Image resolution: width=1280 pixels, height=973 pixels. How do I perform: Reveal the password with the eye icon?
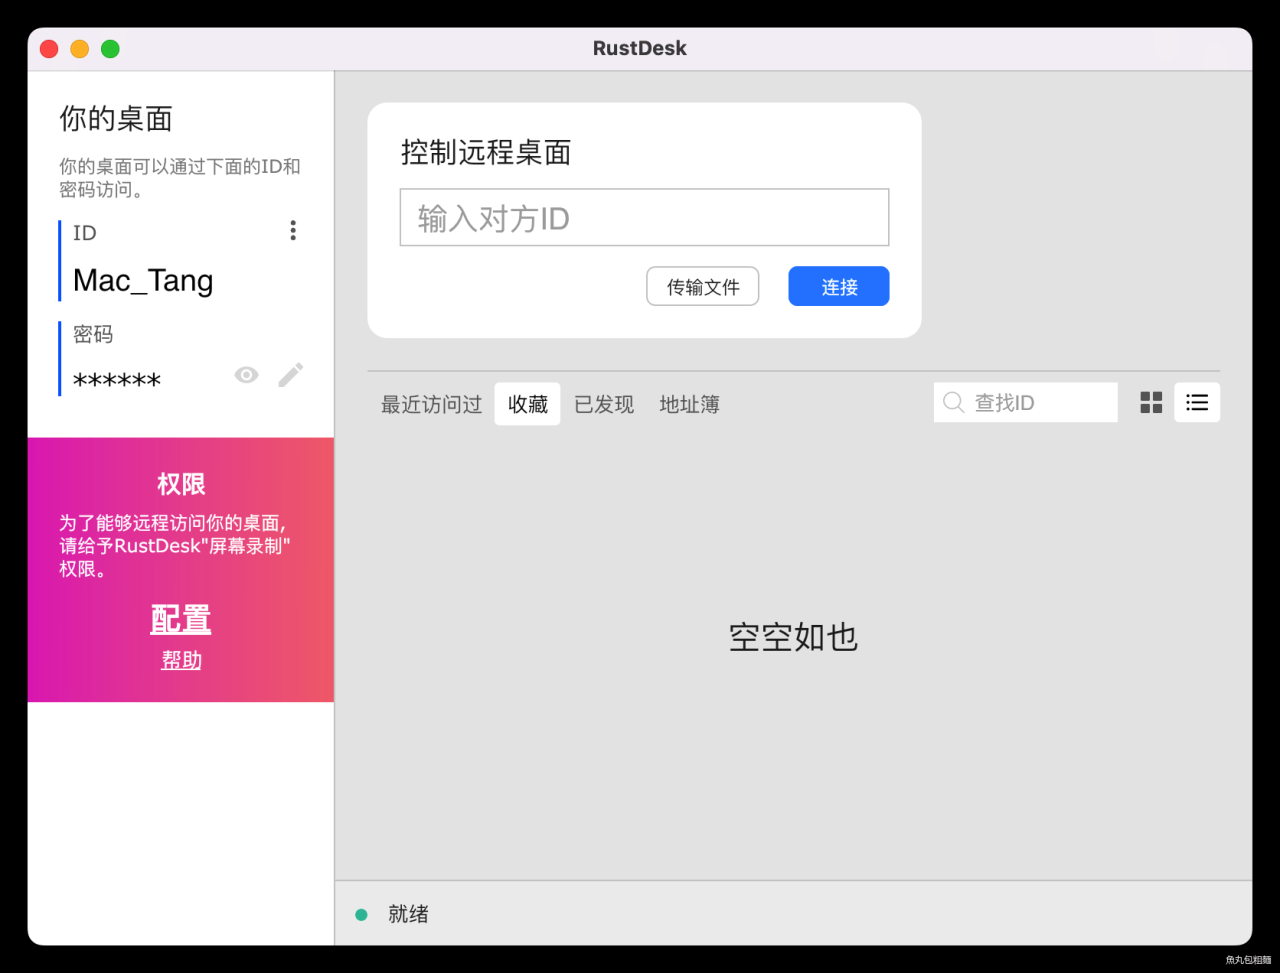[x=246, y=374]
